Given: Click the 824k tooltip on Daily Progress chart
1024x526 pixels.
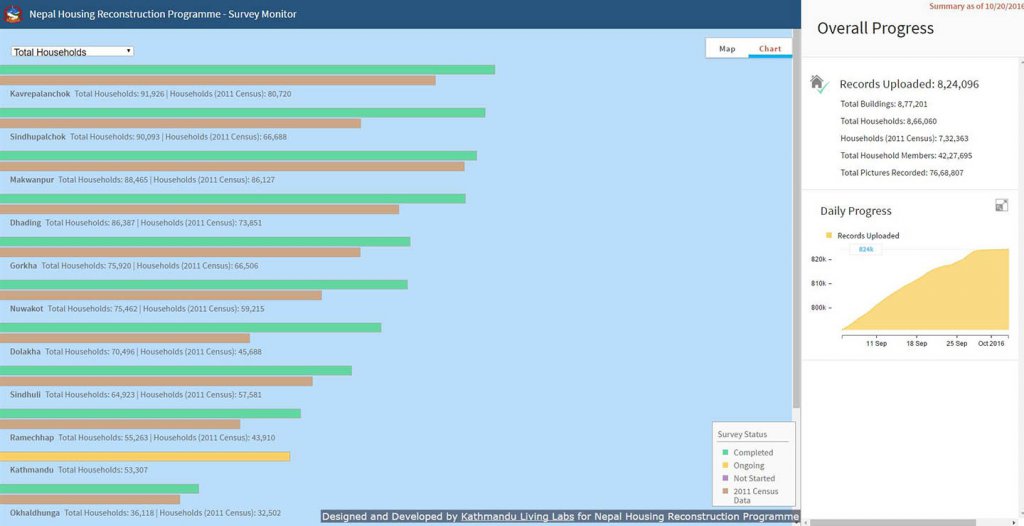Looking at the screenshot, I should point(866,250).
